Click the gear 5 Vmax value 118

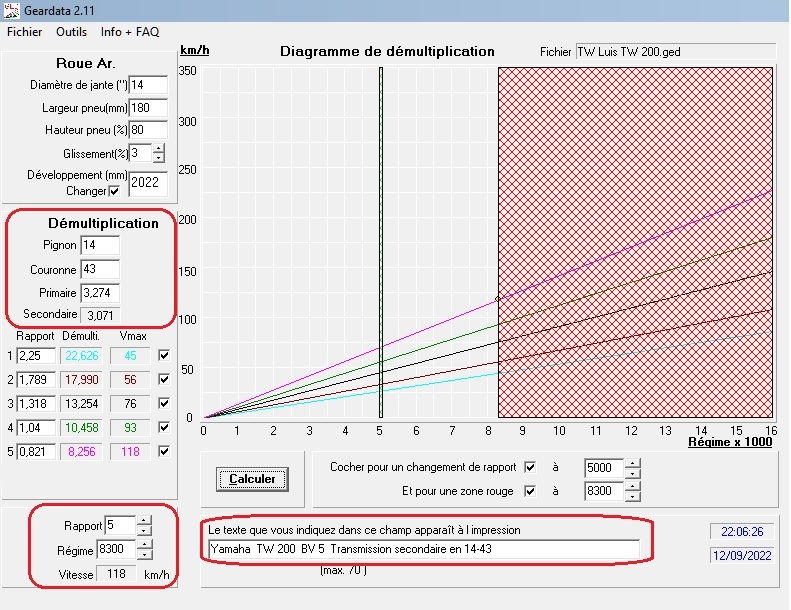point(130,452)
